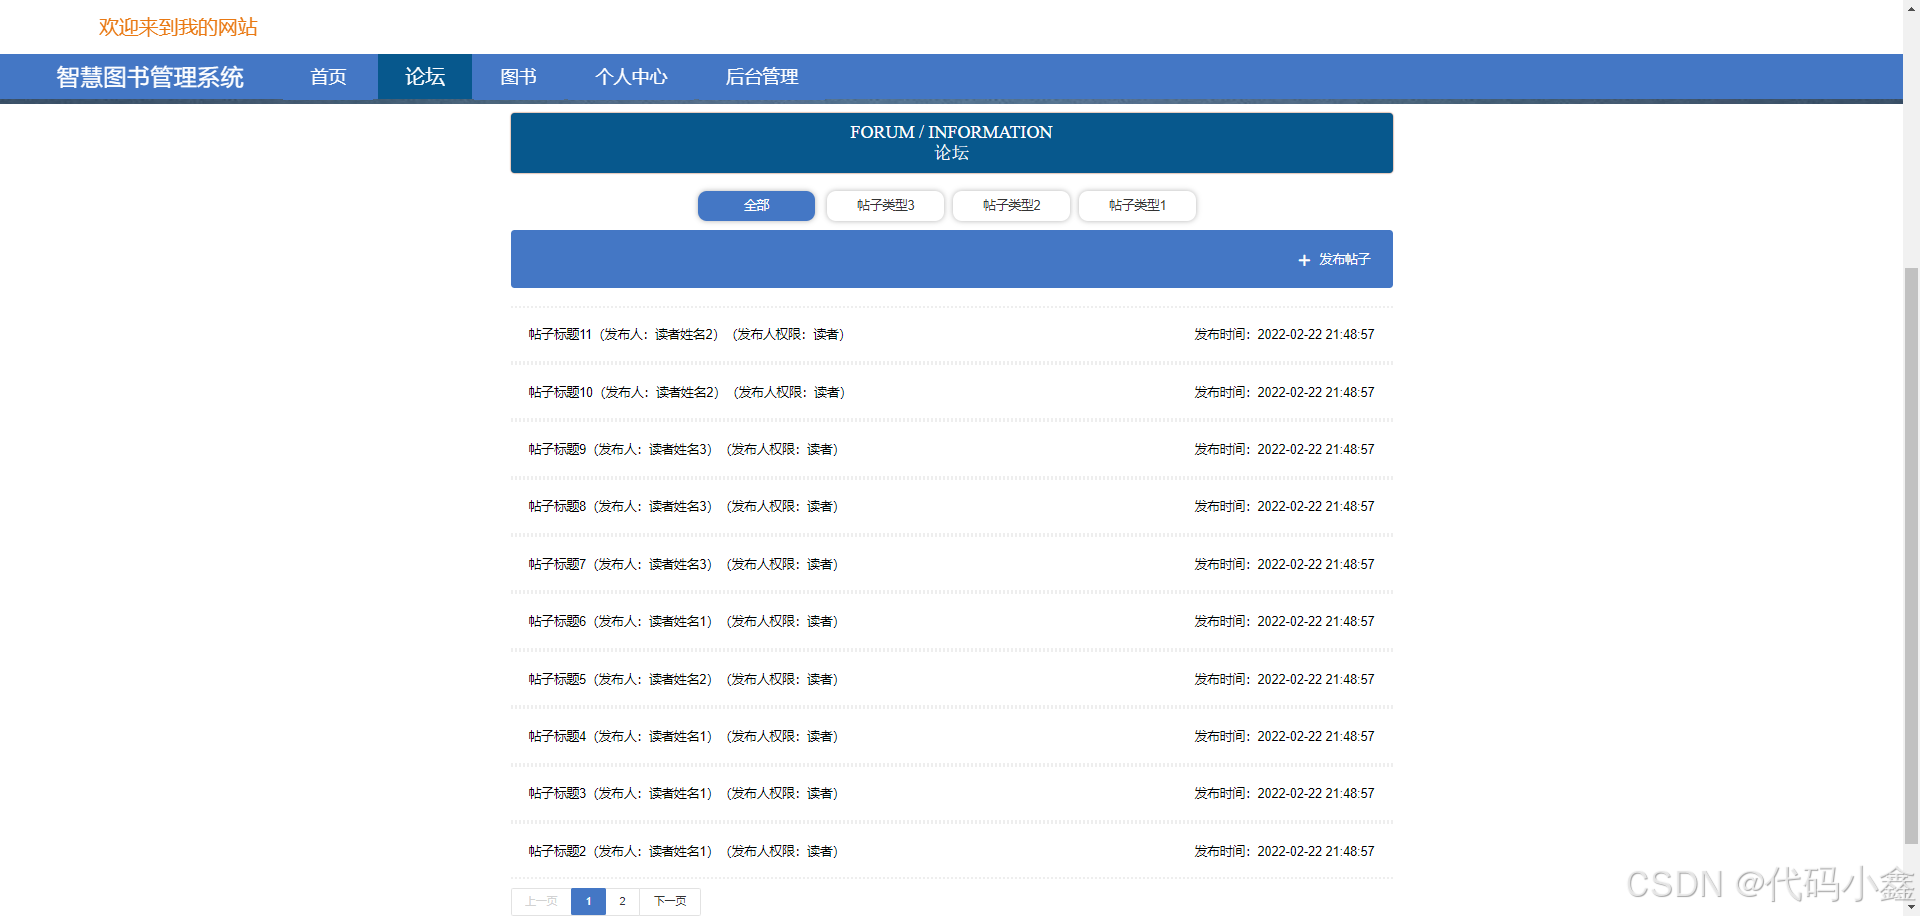Select the 论坛 navigation tab

425,77
